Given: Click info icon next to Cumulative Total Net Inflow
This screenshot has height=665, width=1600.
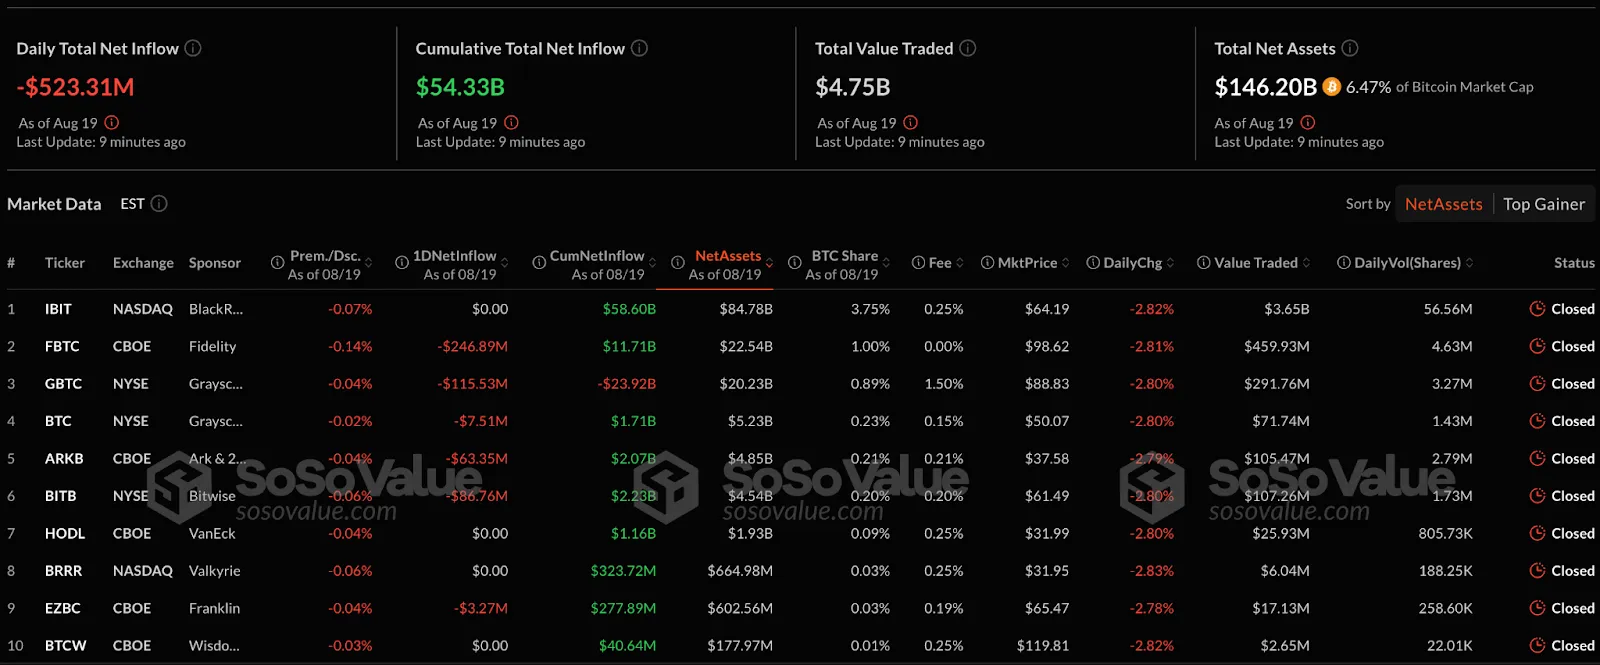Looking at the screenshot, I should 639,48.
